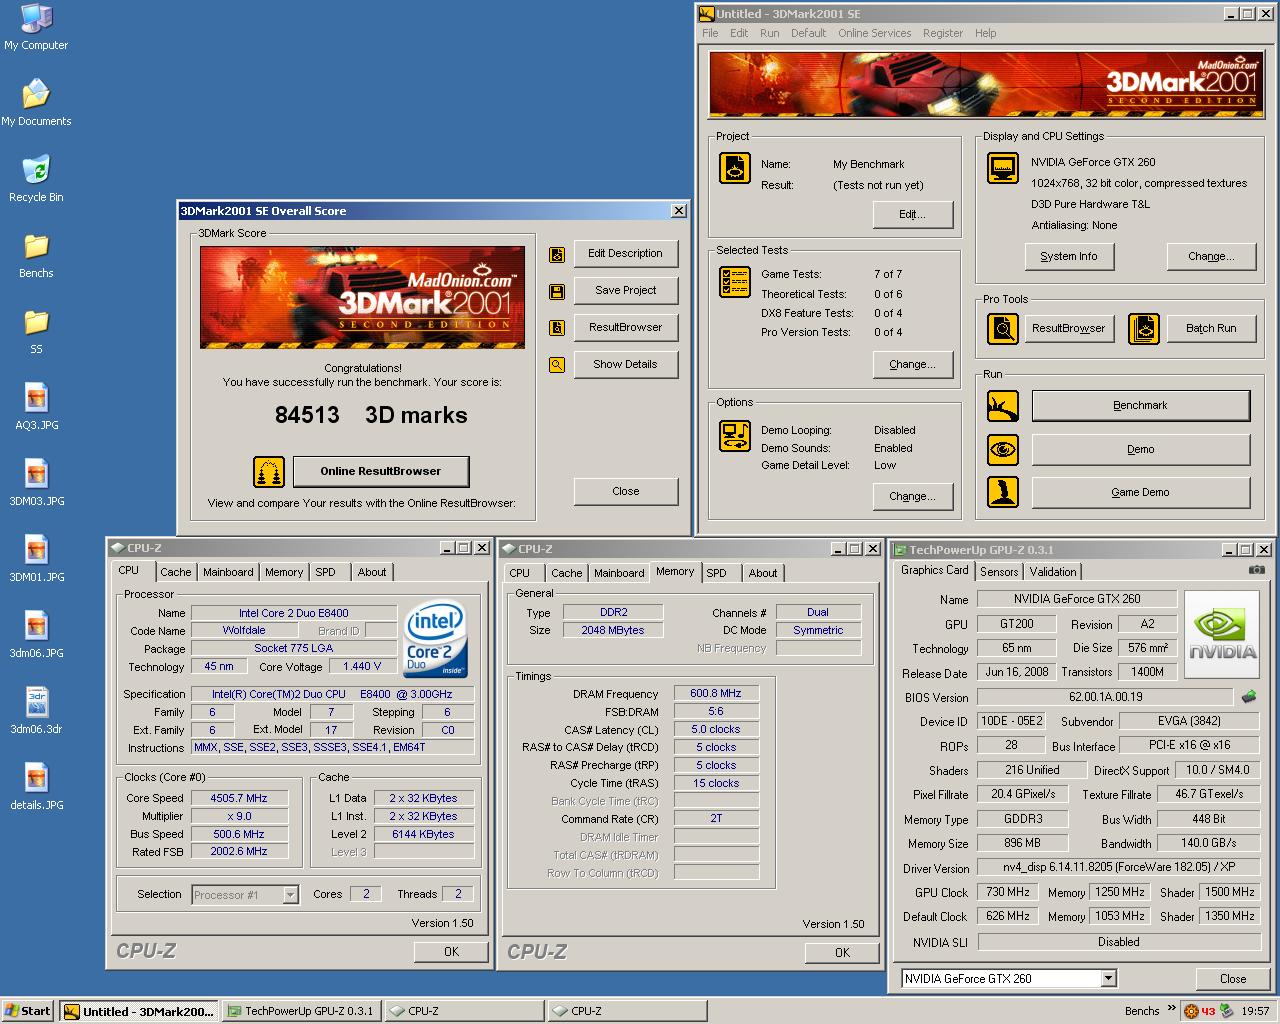
Task: Click Batch Run button
Action: pos(1211,328)
